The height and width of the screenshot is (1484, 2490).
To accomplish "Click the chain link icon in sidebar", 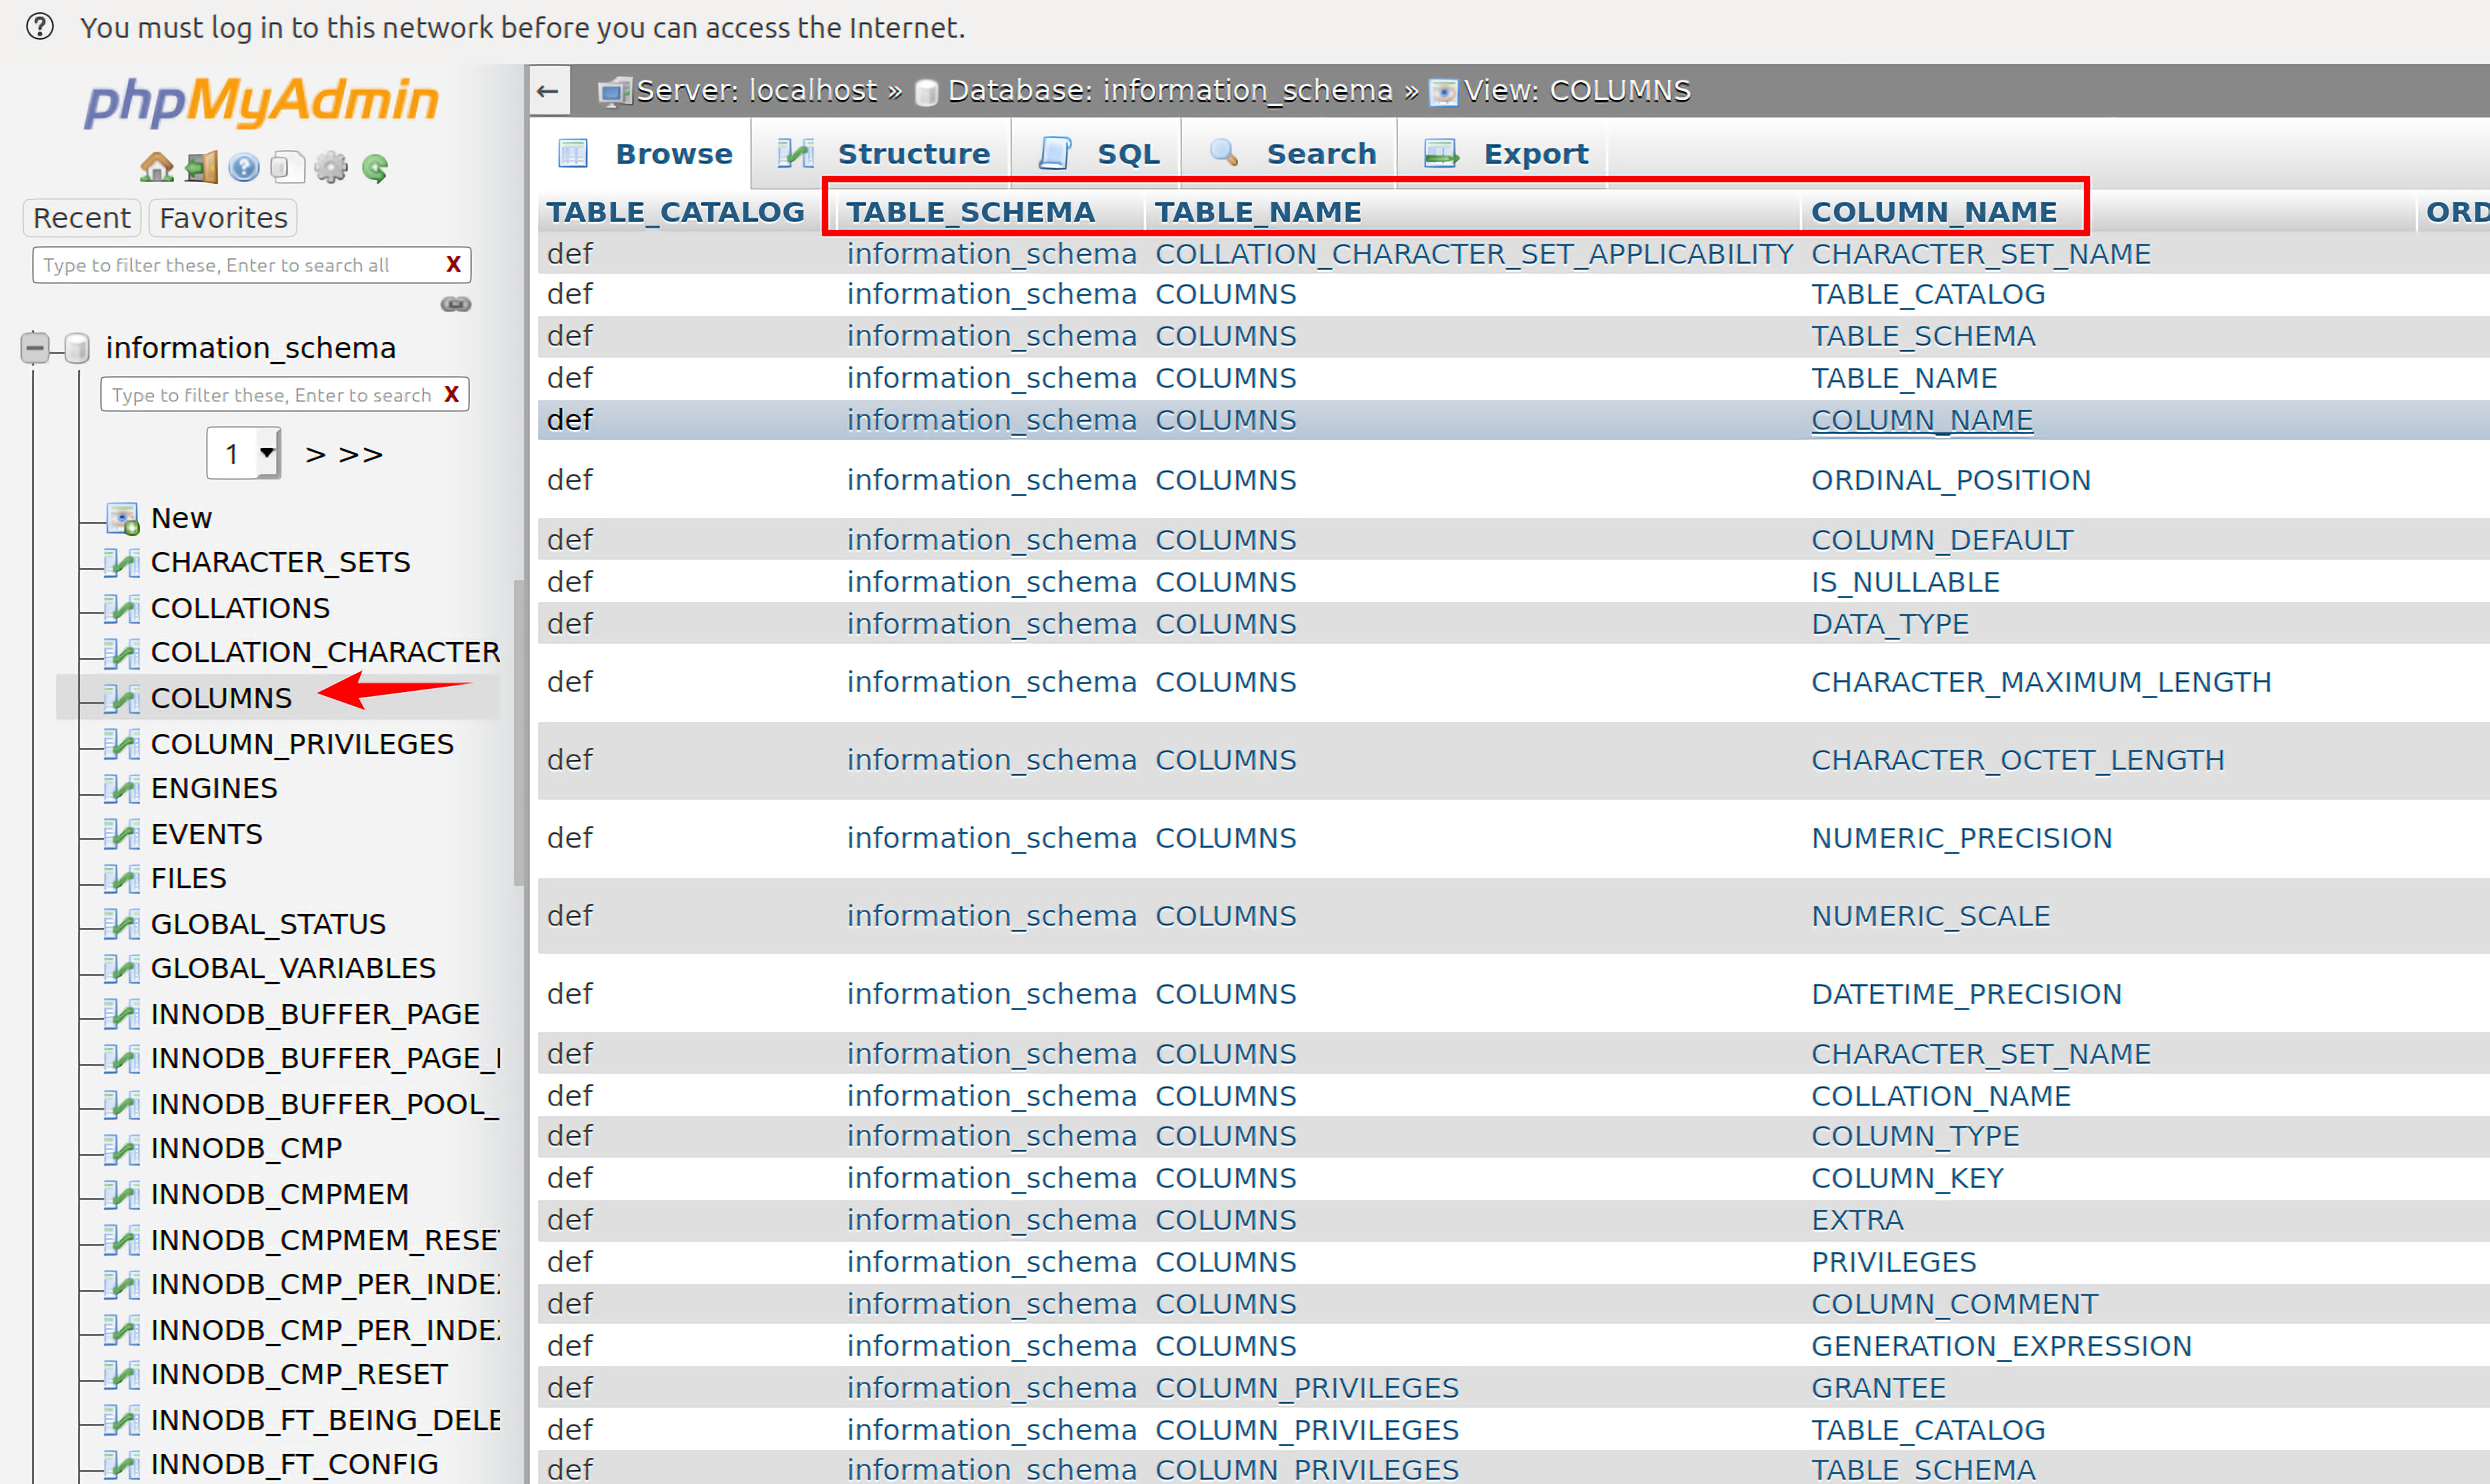I will pos(456,304).
